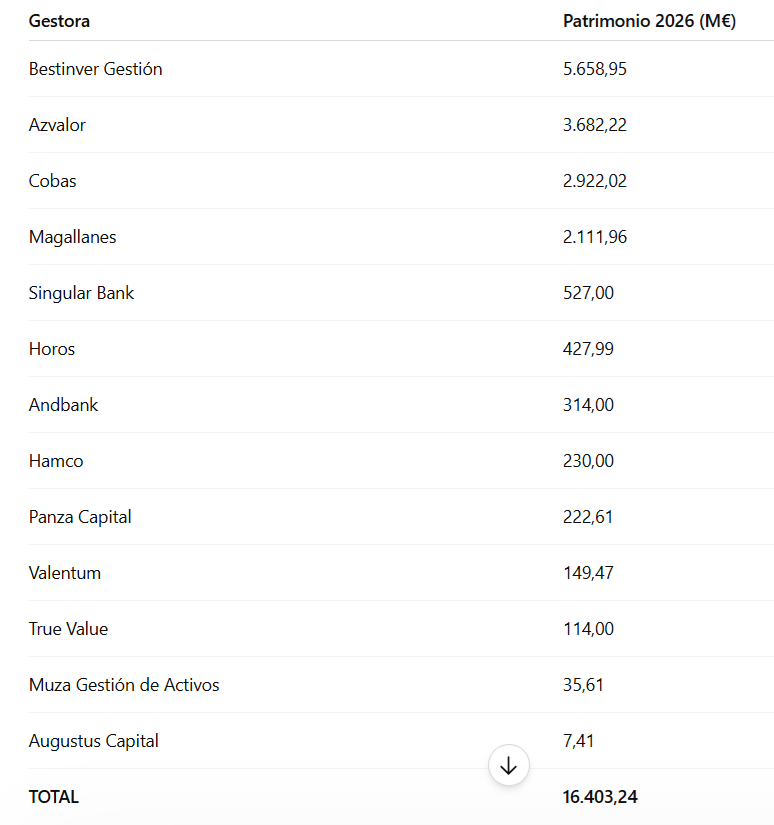Select the Andbank cell
This screenshot has width=774, height=825.
tap(63, 405)
